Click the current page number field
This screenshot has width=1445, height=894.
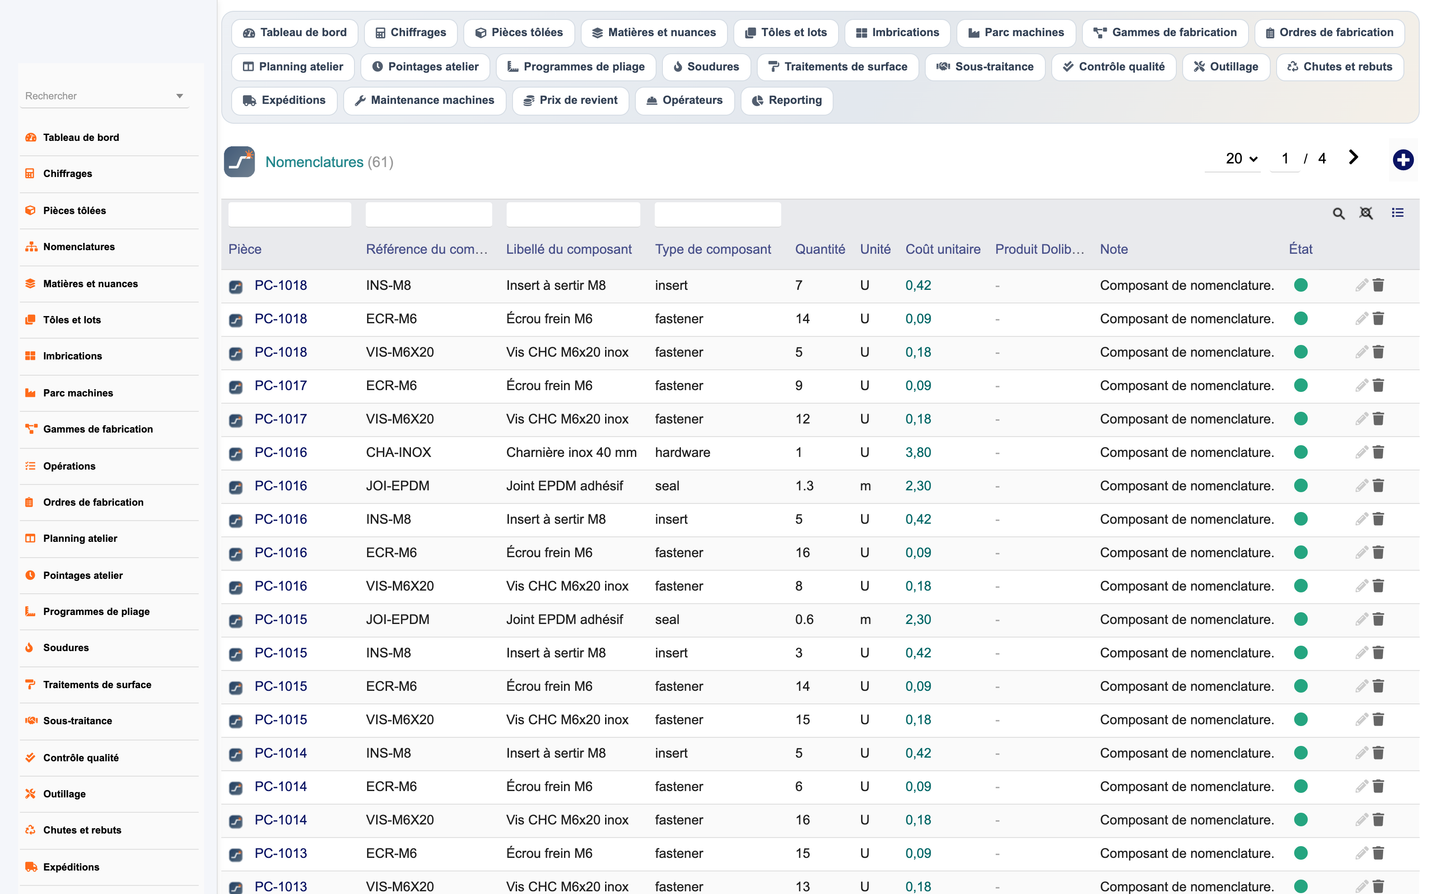coord(1285,158)
